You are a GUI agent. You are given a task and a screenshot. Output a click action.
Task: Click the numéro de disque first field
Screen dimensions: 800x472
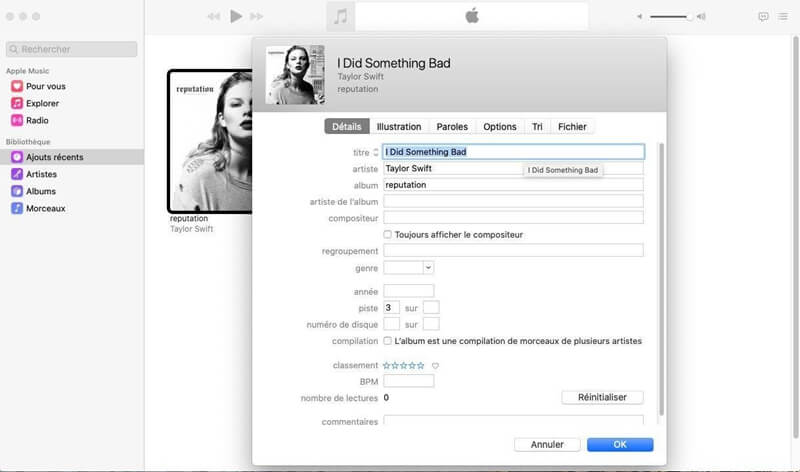click(x=391, y=324)
